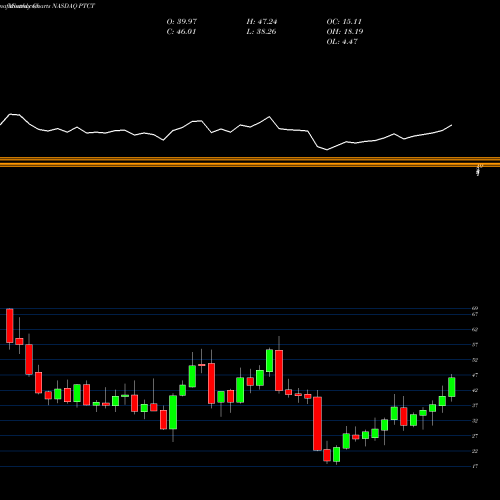Viewport: 500px width, 500px height.
Task: Select the low value L: 38.26
Action: point(261,32)
